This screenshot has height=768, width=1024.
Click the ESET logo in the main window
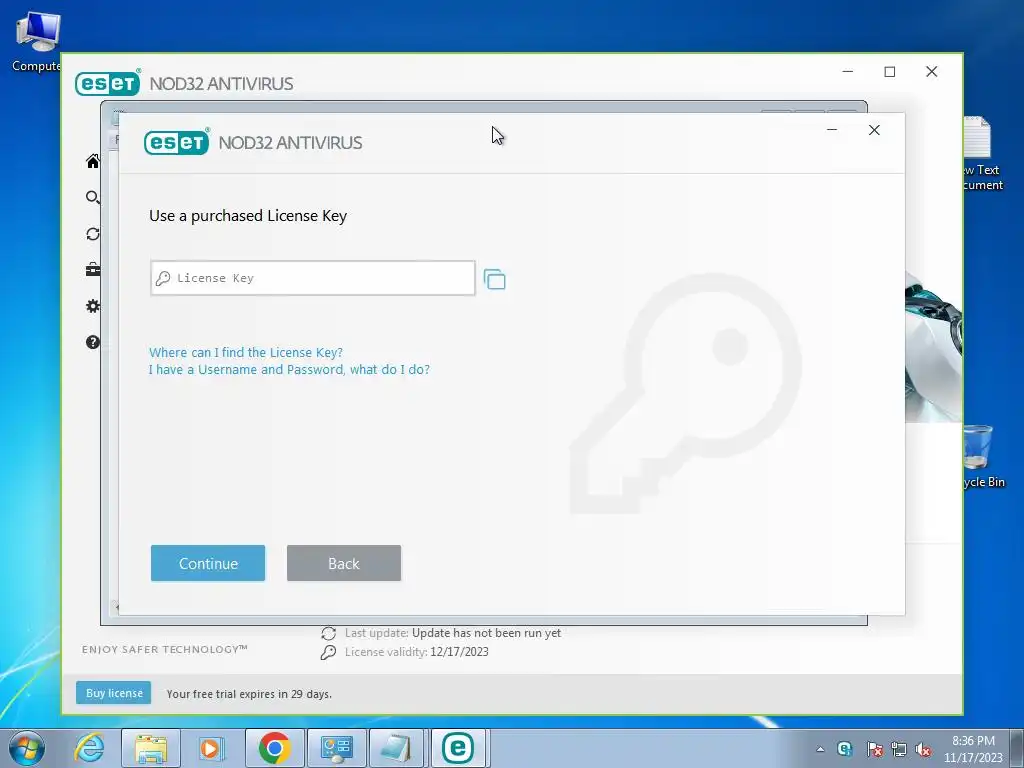(x=108, y=83)
